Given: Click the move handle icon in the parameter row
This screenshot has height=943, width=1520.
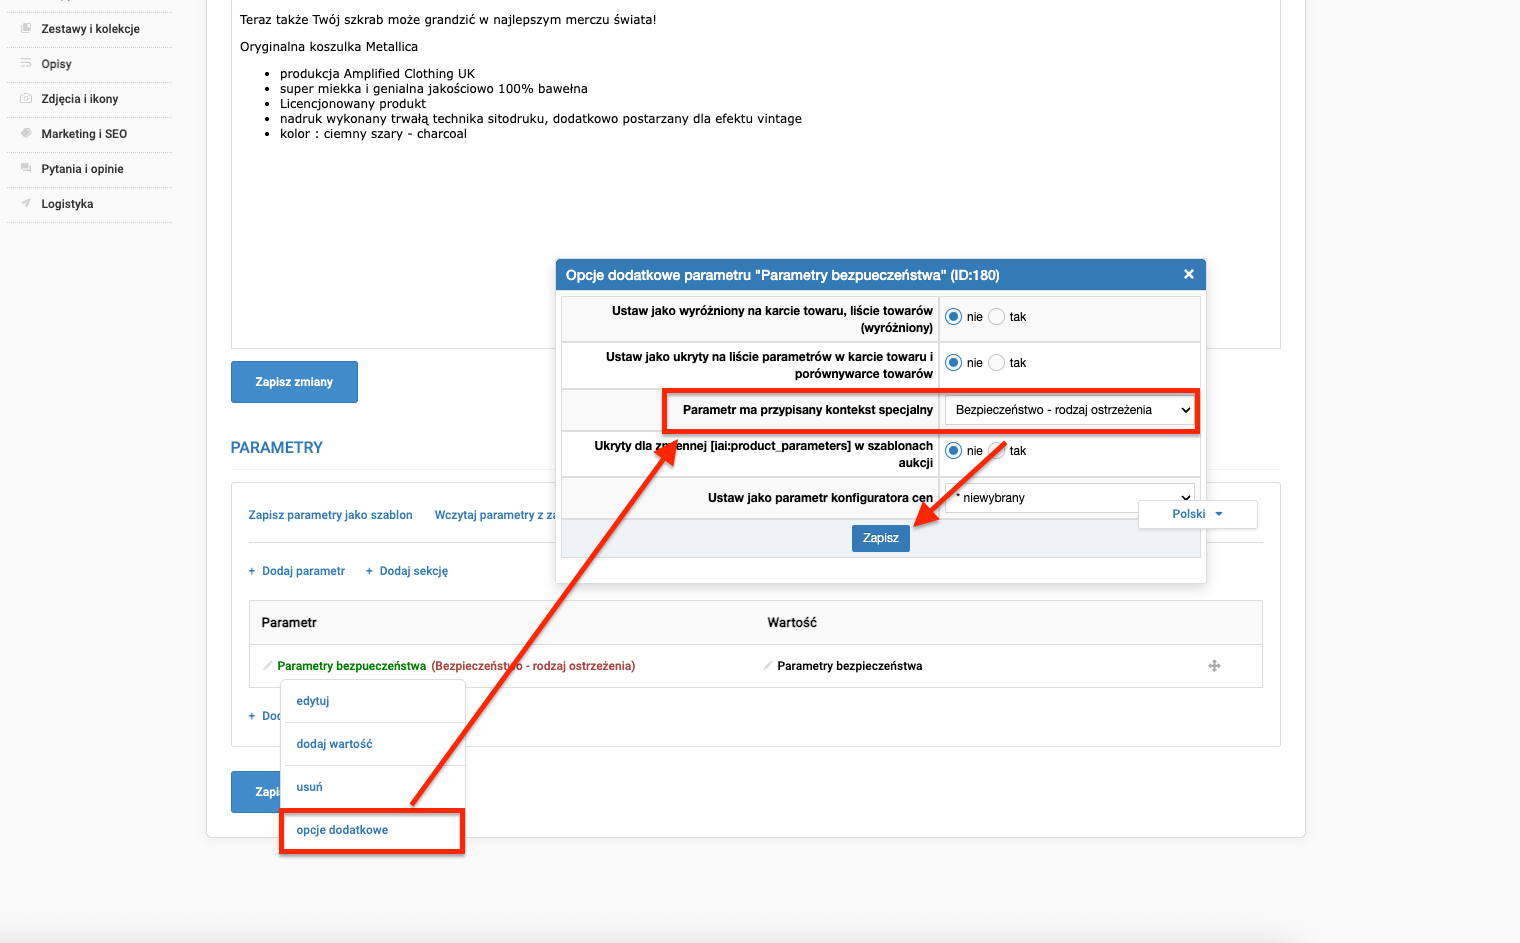Looking at the screenshot, I should pos(1214,666).
